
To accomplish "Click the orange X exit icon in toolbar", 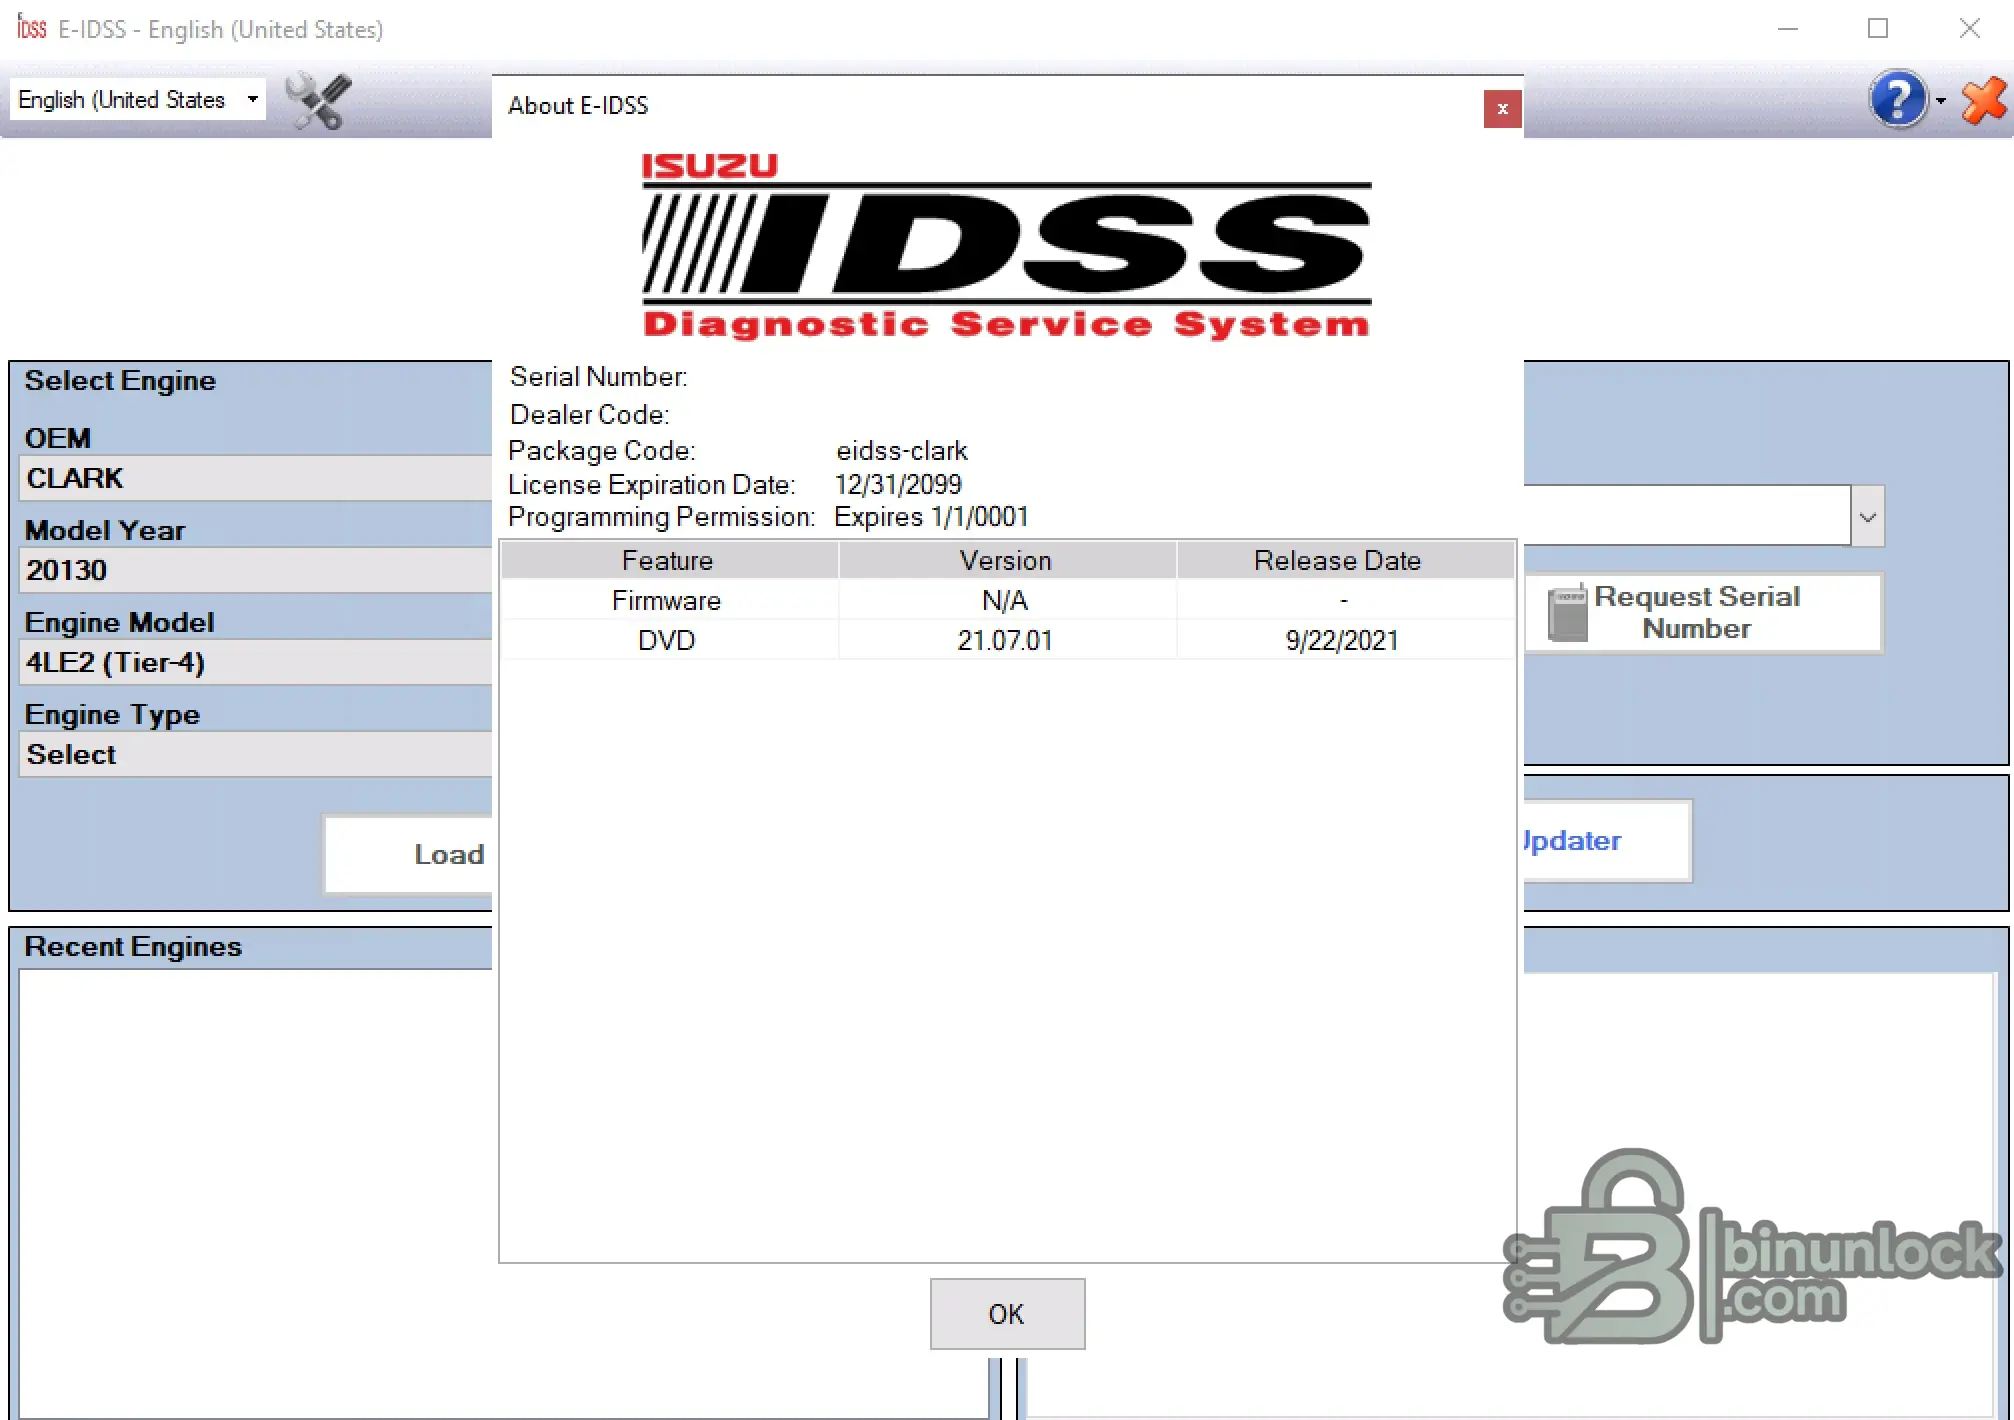I will [1984, 100].
